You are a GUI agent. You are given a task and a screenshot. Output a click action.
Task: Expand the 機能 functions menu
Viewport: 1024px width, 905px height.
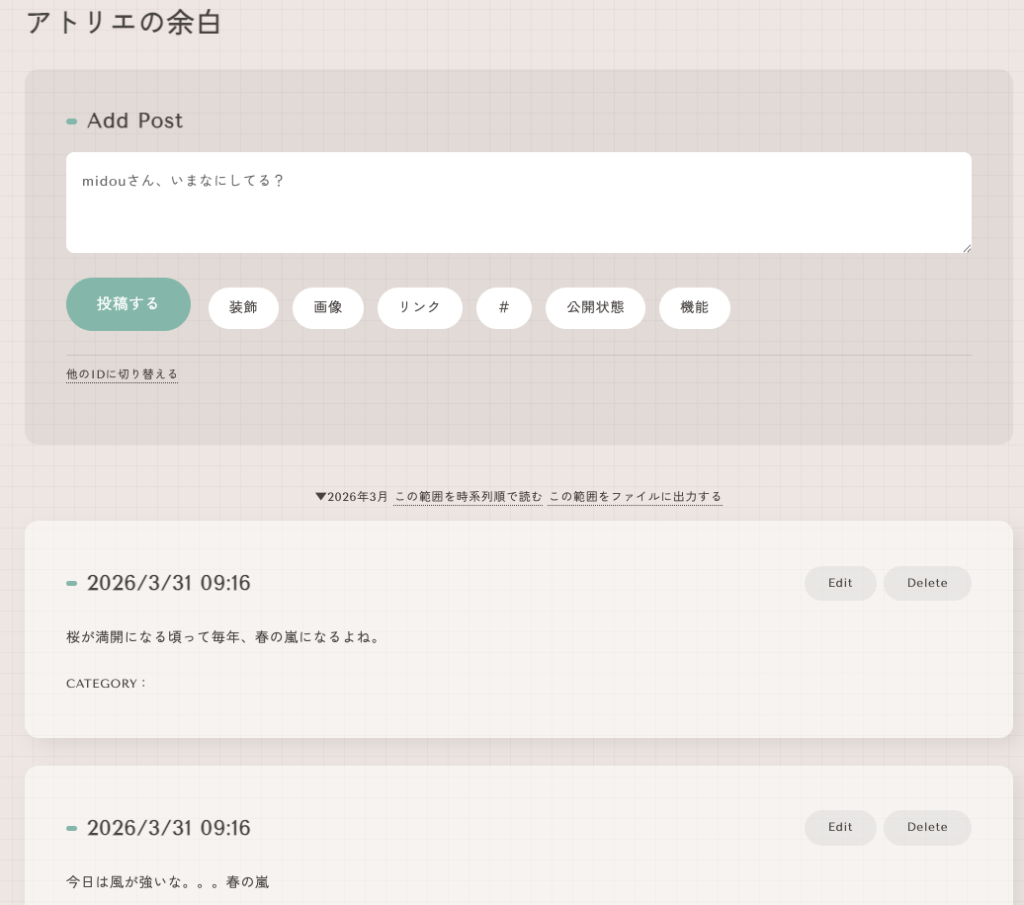(x=694, y=308)
